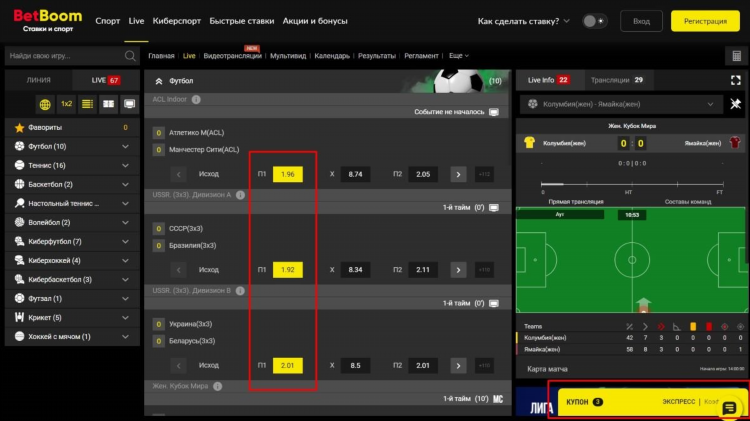The height and width of the screenshot is (421, 750).
Task: Click the MC icon in Жен. Кубок Мира row
Action: pos(498,399)
